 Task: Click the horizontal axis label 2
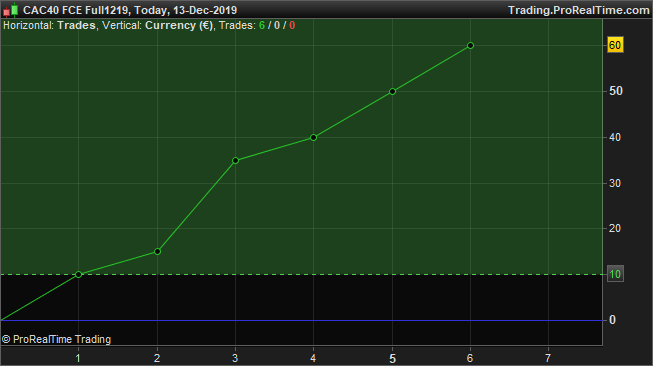click(x=157, y=358)
